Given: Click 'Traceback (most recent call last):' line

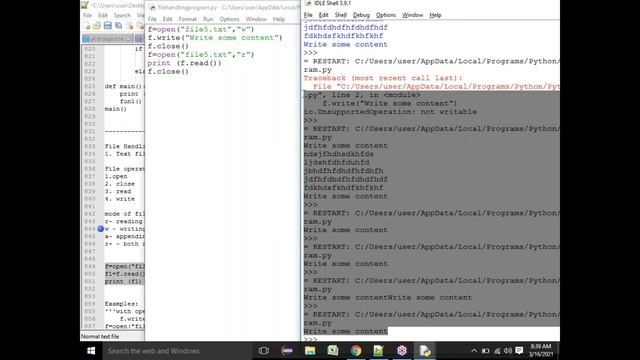Looking at the screenshot, I should tap(383, 78).
